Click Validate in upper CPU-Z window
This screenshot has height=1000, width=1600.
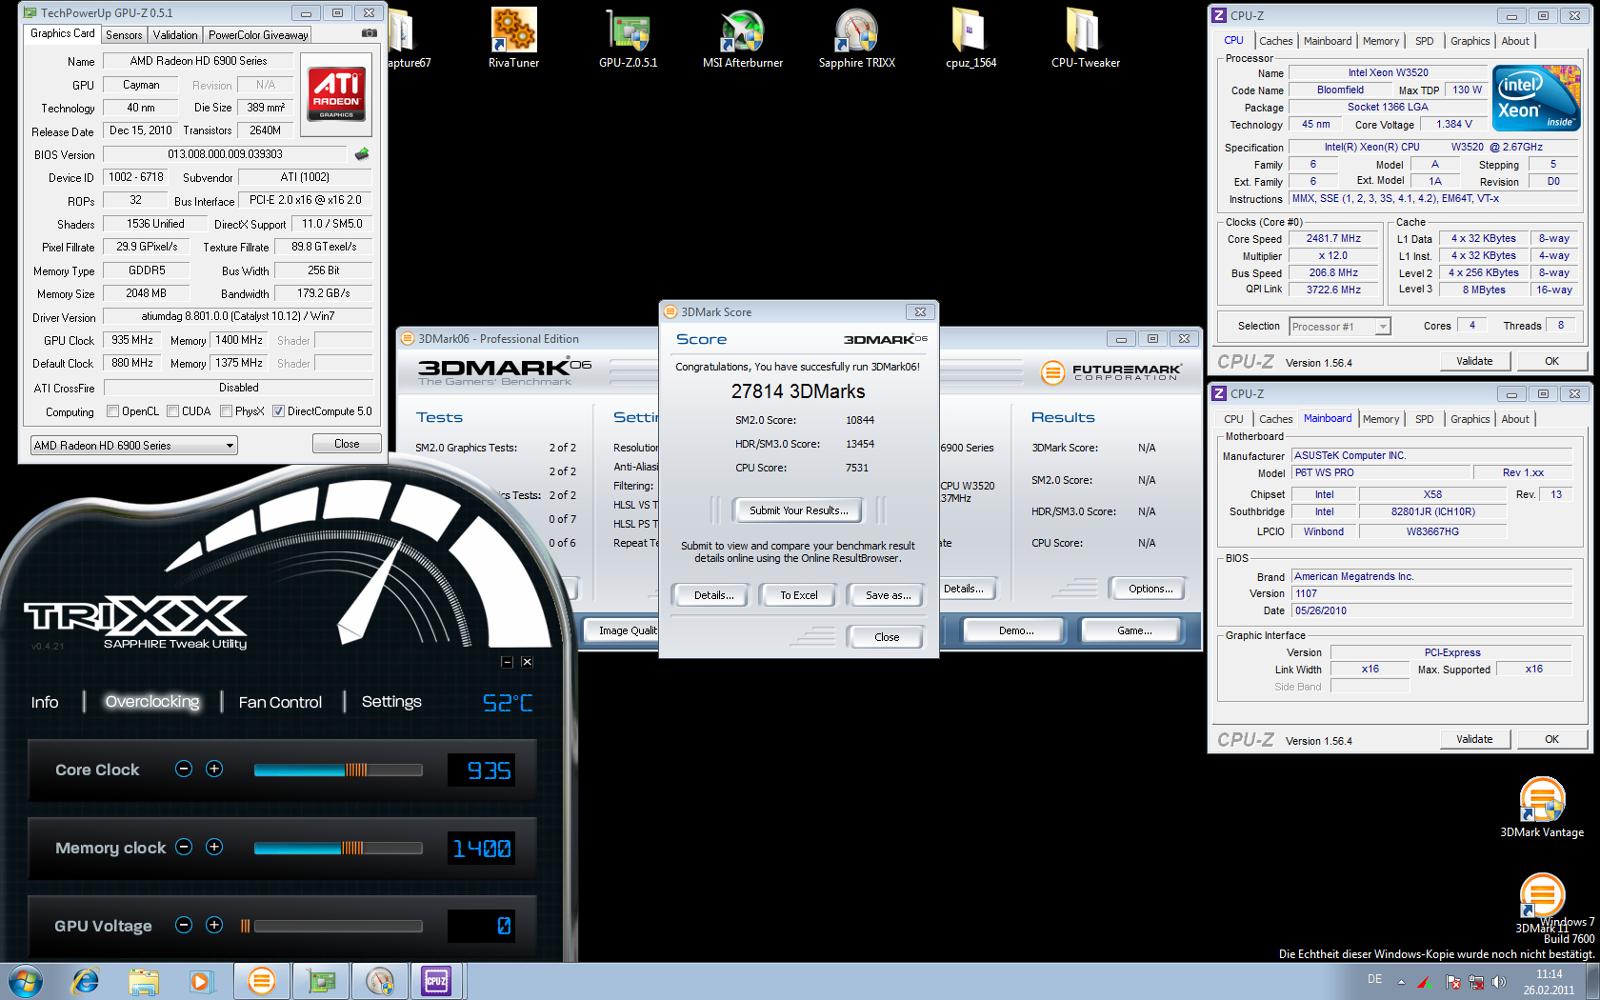pos(1474,361)
